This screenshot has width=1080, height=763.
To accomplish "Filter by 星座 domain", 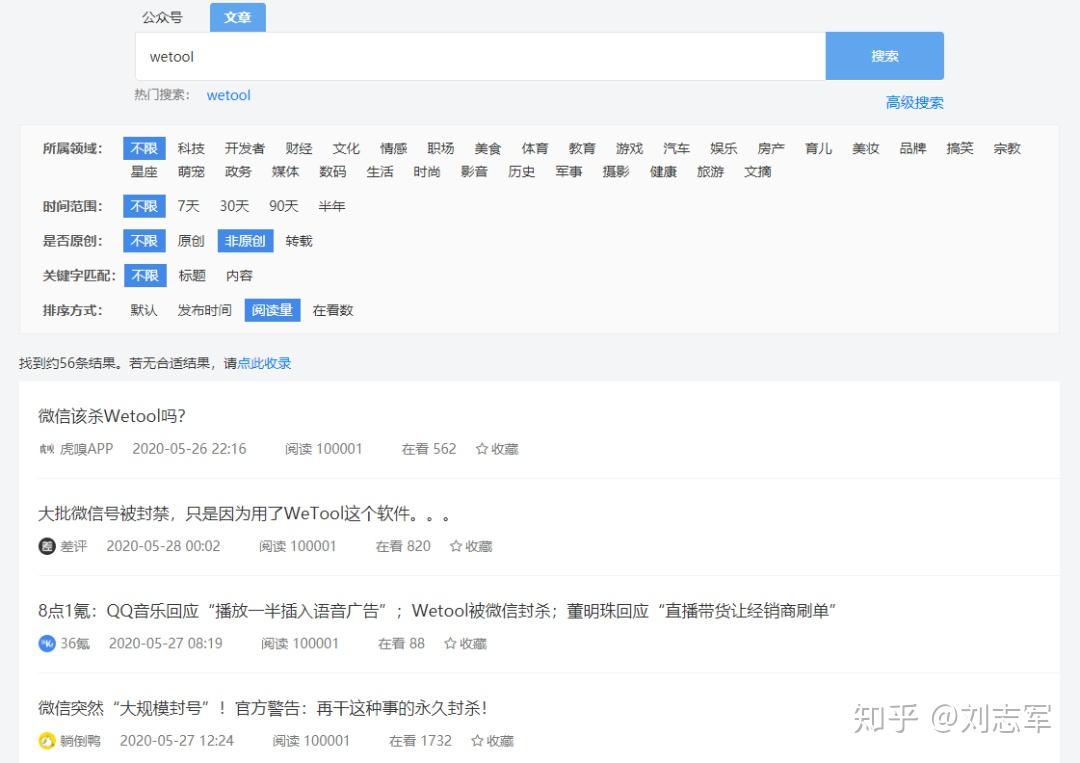I will 144,171.
